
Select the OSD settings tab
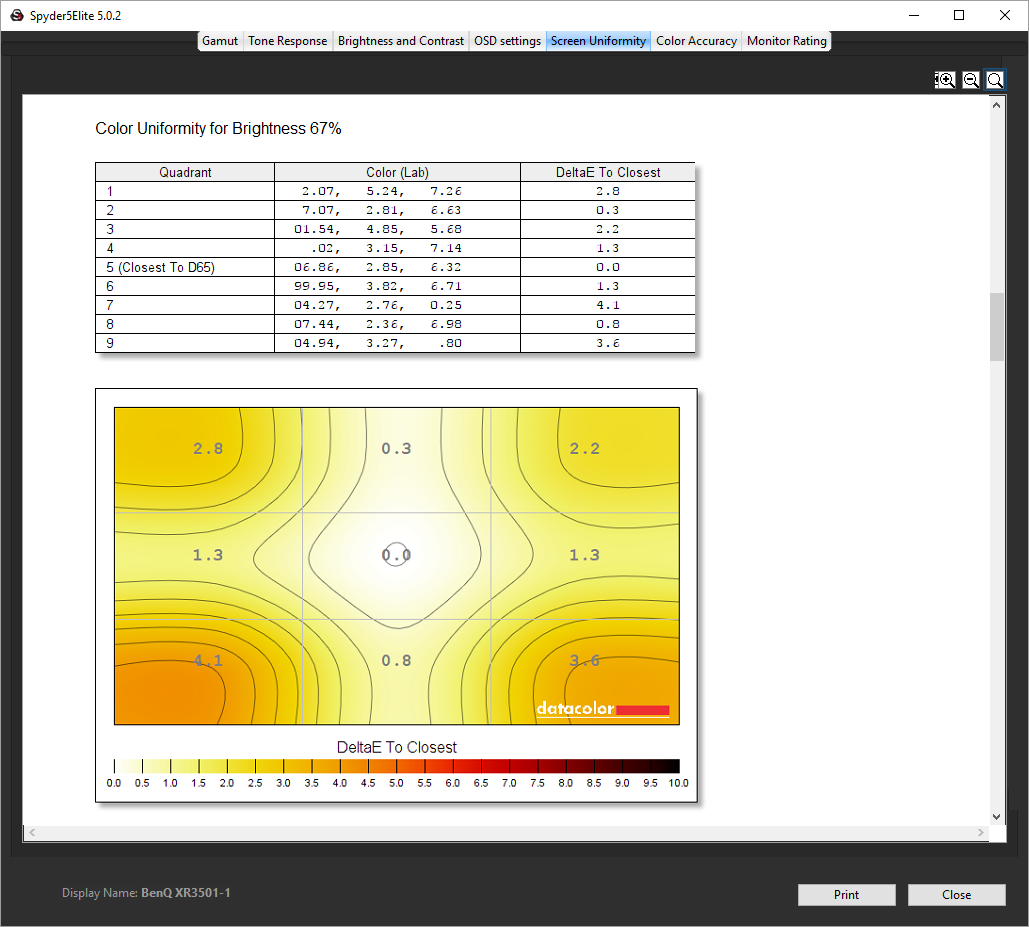507,41
